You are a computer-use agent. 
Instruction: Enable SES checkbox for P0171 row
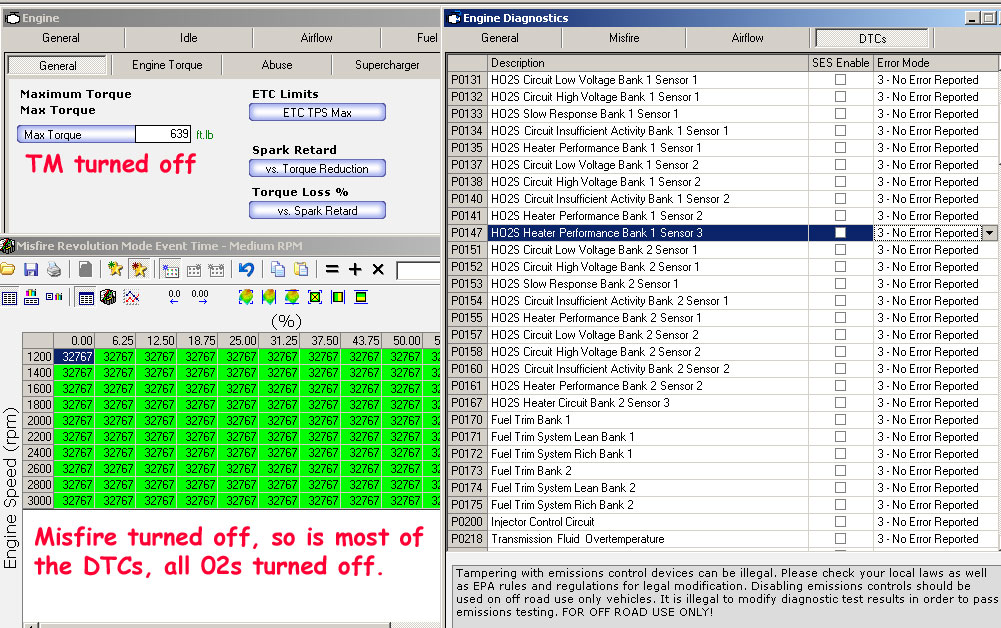tap(840, 437)
